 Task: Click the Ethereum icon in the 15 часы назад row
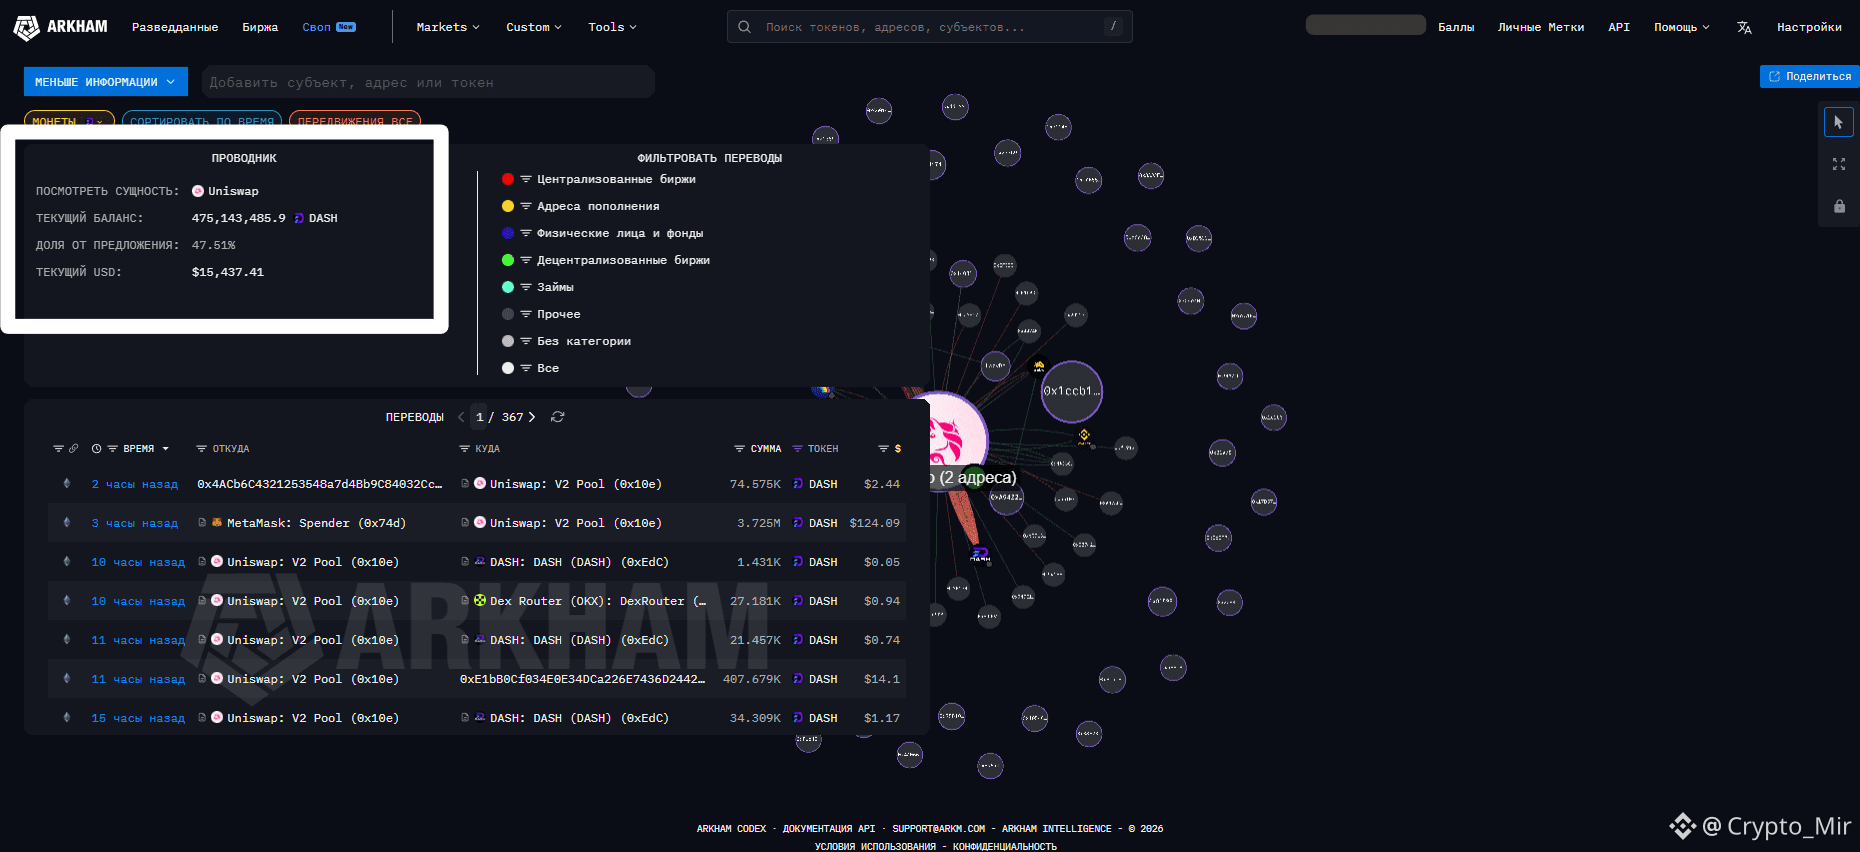(67, 718)
